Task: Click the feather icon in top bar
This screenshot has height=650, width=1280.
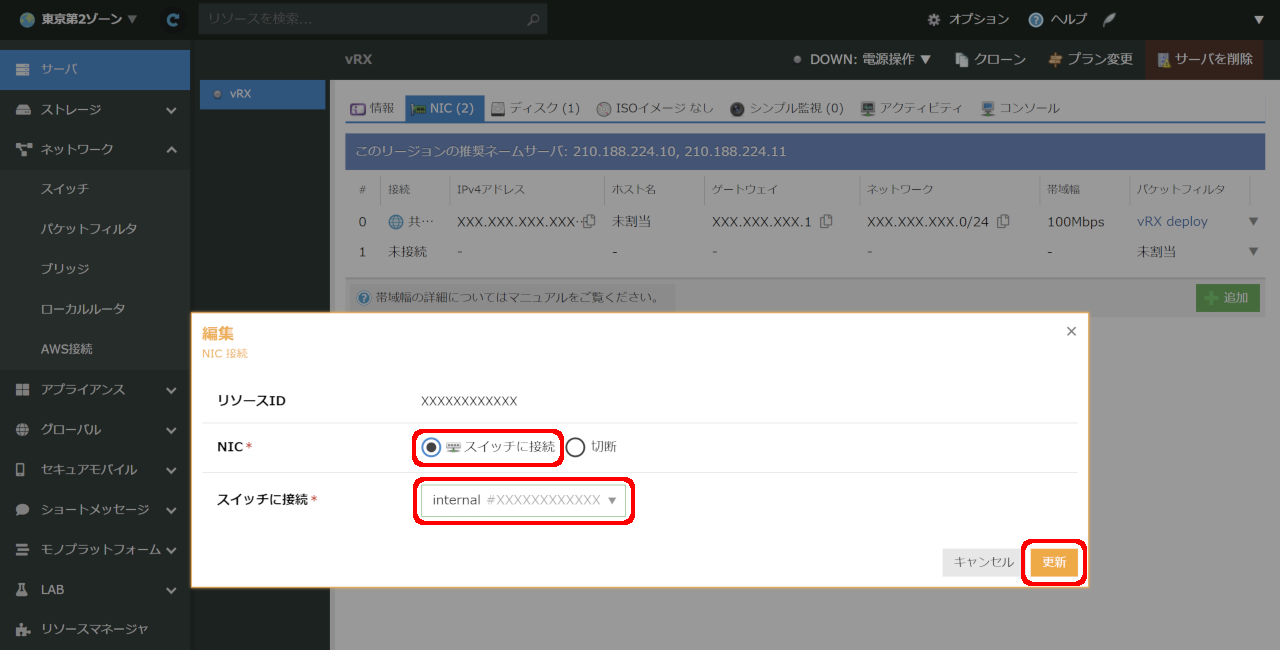Action: [1109, 19]
